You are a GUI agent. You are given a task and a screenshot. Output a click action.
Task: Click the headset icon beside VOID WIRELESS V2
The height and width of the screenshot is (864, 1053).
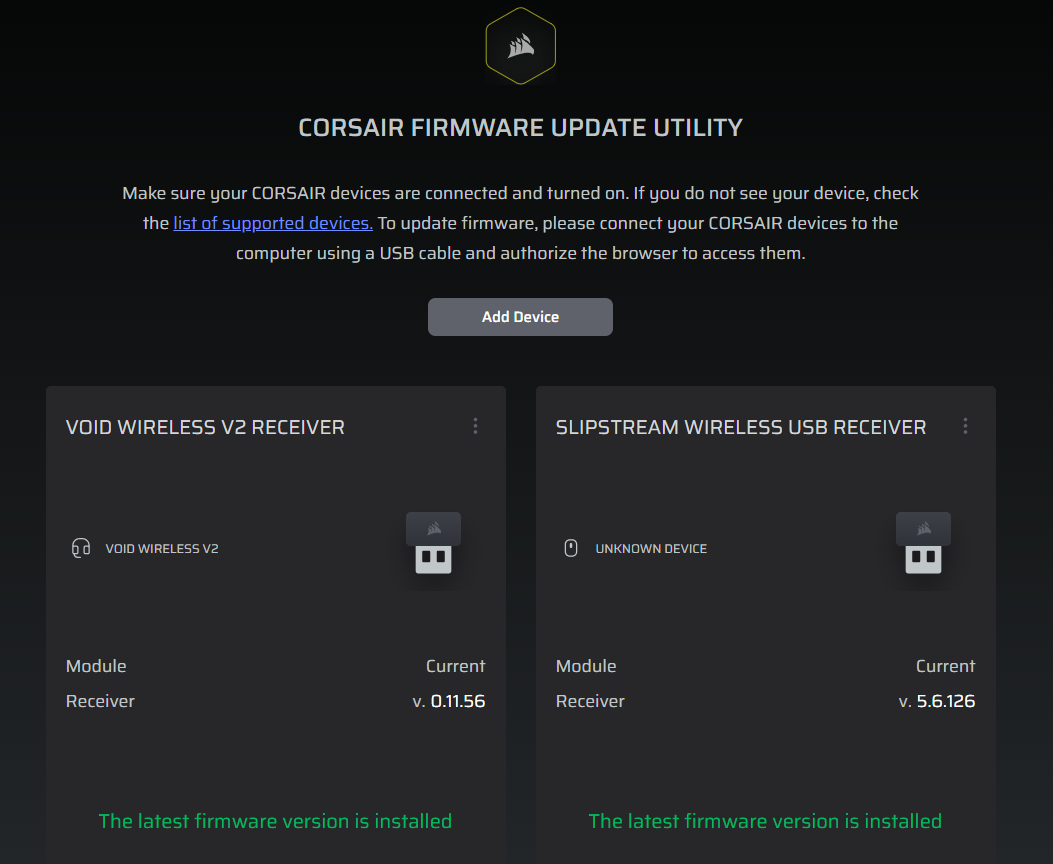click(81, 548)
